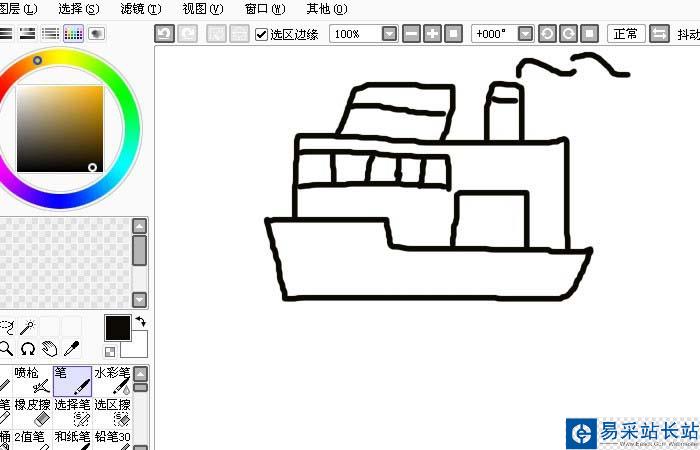Select the zoom magnifier tool
The height and width of the screenshot is (450, 700).
[x=6, y=349]
